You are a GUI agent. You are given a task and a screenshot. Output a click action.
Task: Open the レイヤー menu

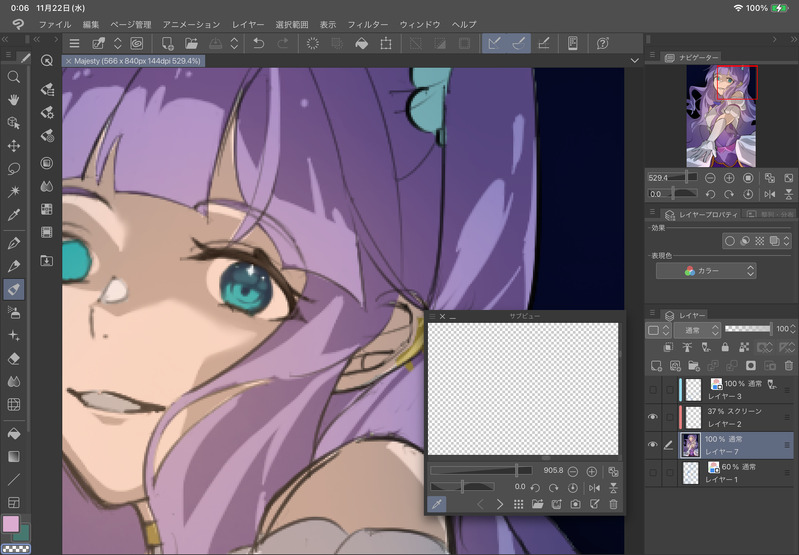248,24
